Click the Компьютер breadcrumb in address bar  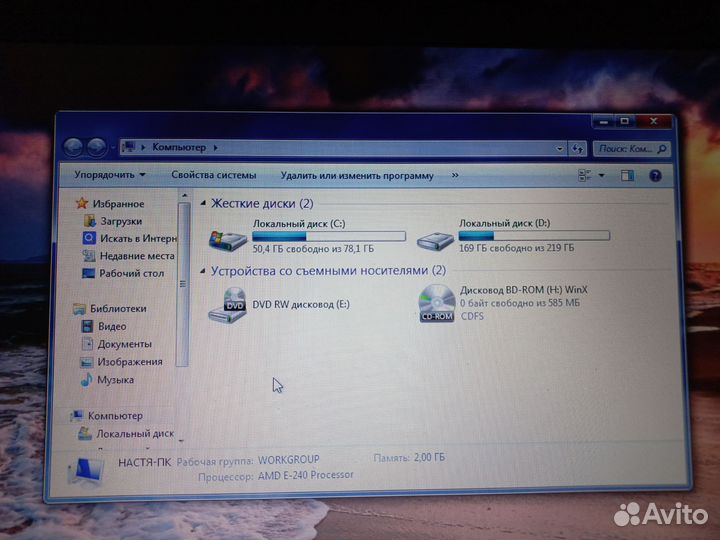click(x=179, y=147)
